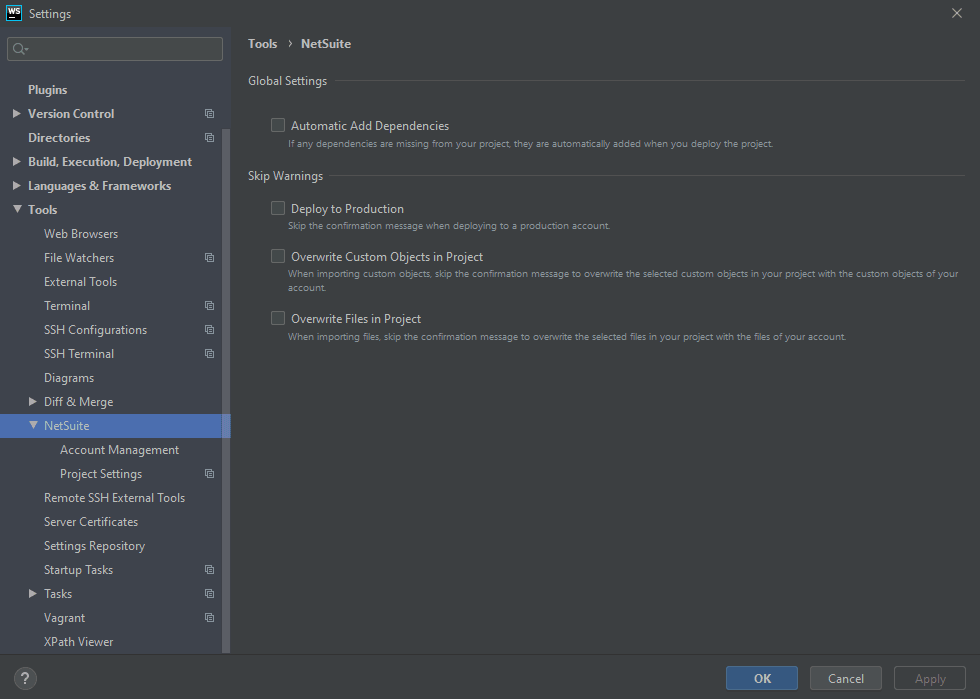980x699 pixels.
Task: Tick the Overwrite Files in Project checkbox
Action: pos(278,318)
